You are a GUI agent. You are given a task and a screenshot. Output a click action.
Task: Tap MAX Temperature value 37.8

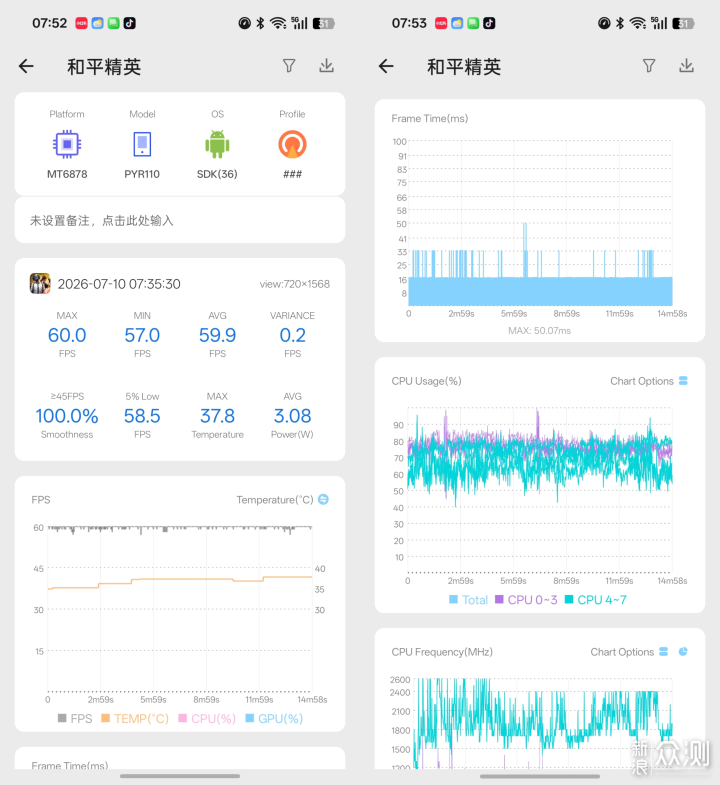(x=217, y=416)
